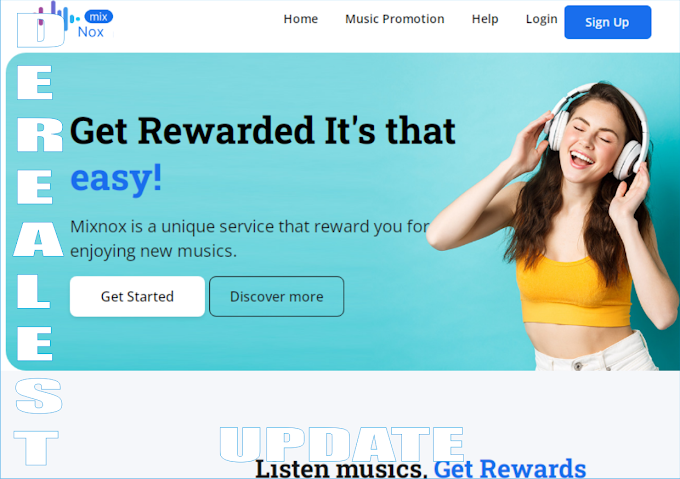Click the blue "mix" badge in logo
Screen dimensions: 680x479
pos(98,17)
